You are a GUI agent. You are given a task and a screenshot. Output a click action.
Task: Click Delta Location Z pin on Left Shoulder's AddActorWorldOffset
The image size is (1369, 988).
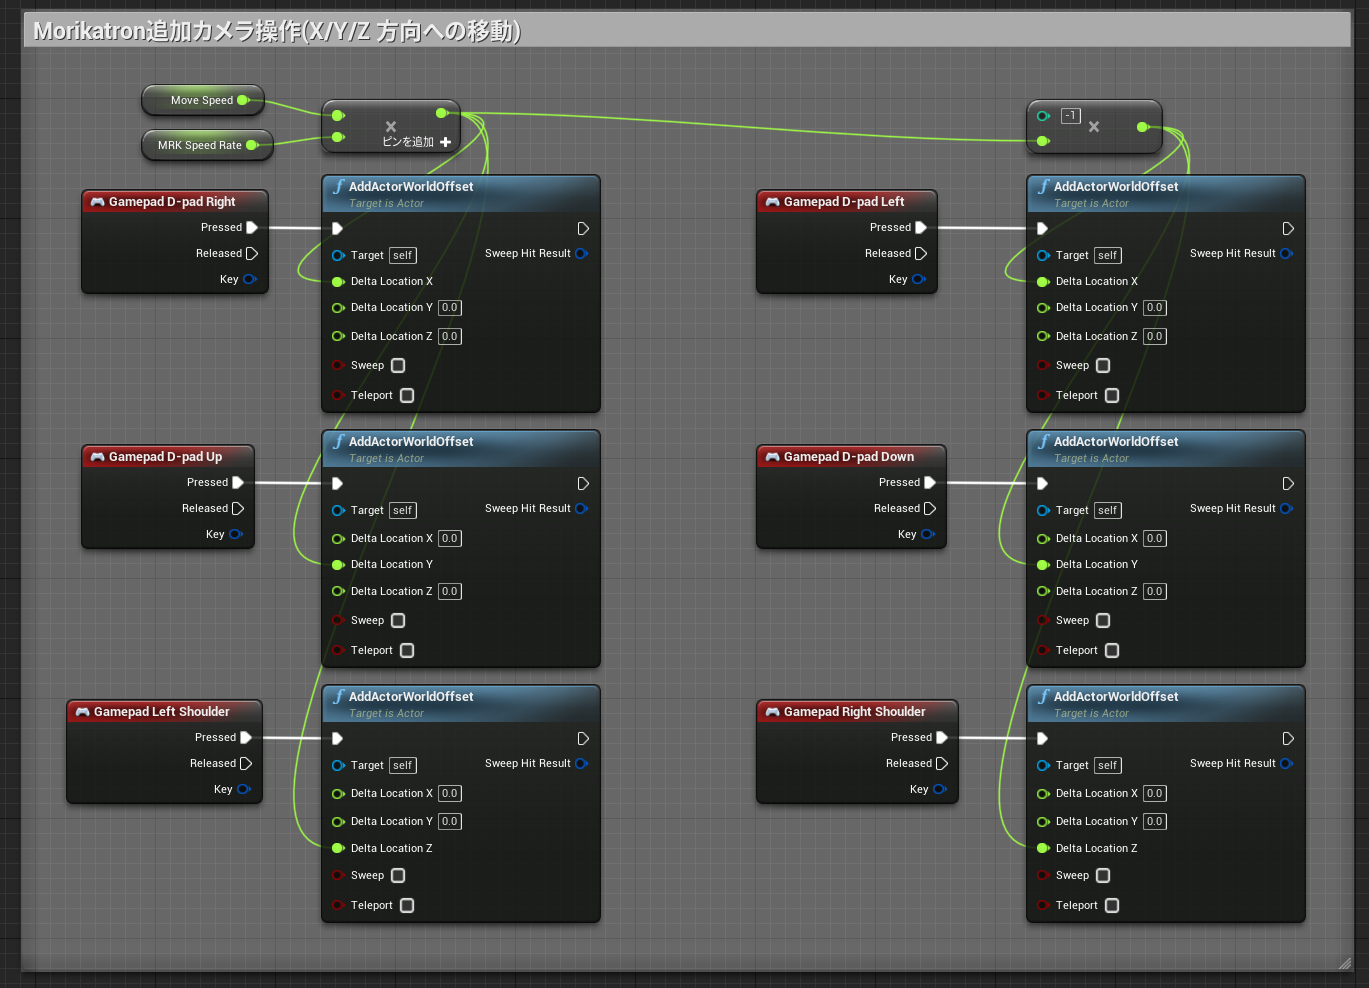[338, 848]
